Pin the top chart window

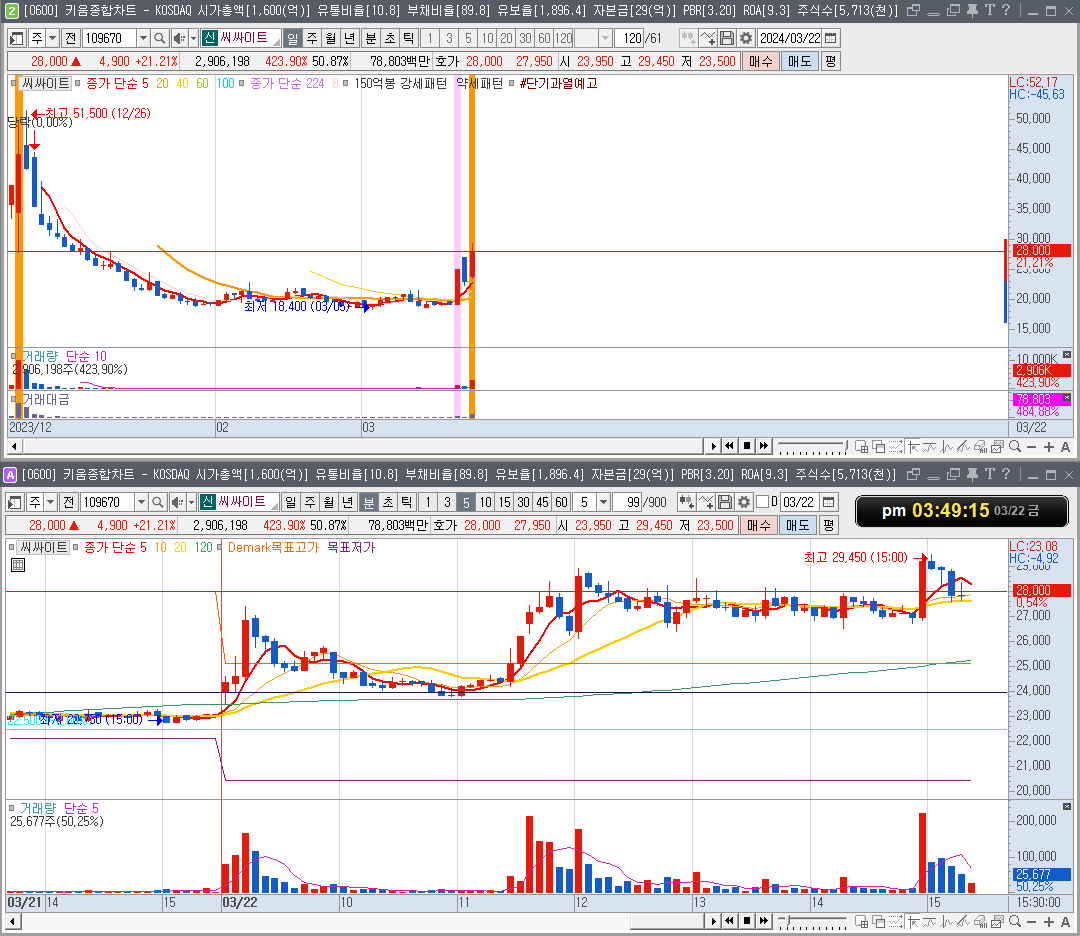pyautogui.click(x=973, y=10)
